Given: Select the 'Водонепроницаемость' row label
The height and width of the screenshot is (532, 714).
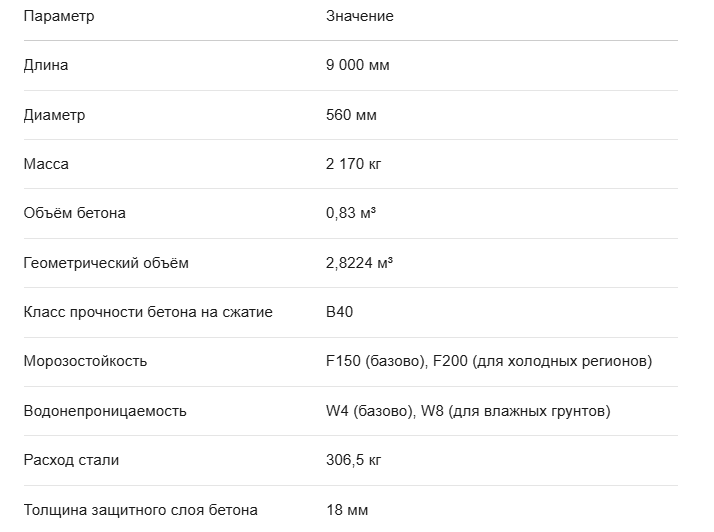Looking at the screenshot, I should click(x=105, y=411).
